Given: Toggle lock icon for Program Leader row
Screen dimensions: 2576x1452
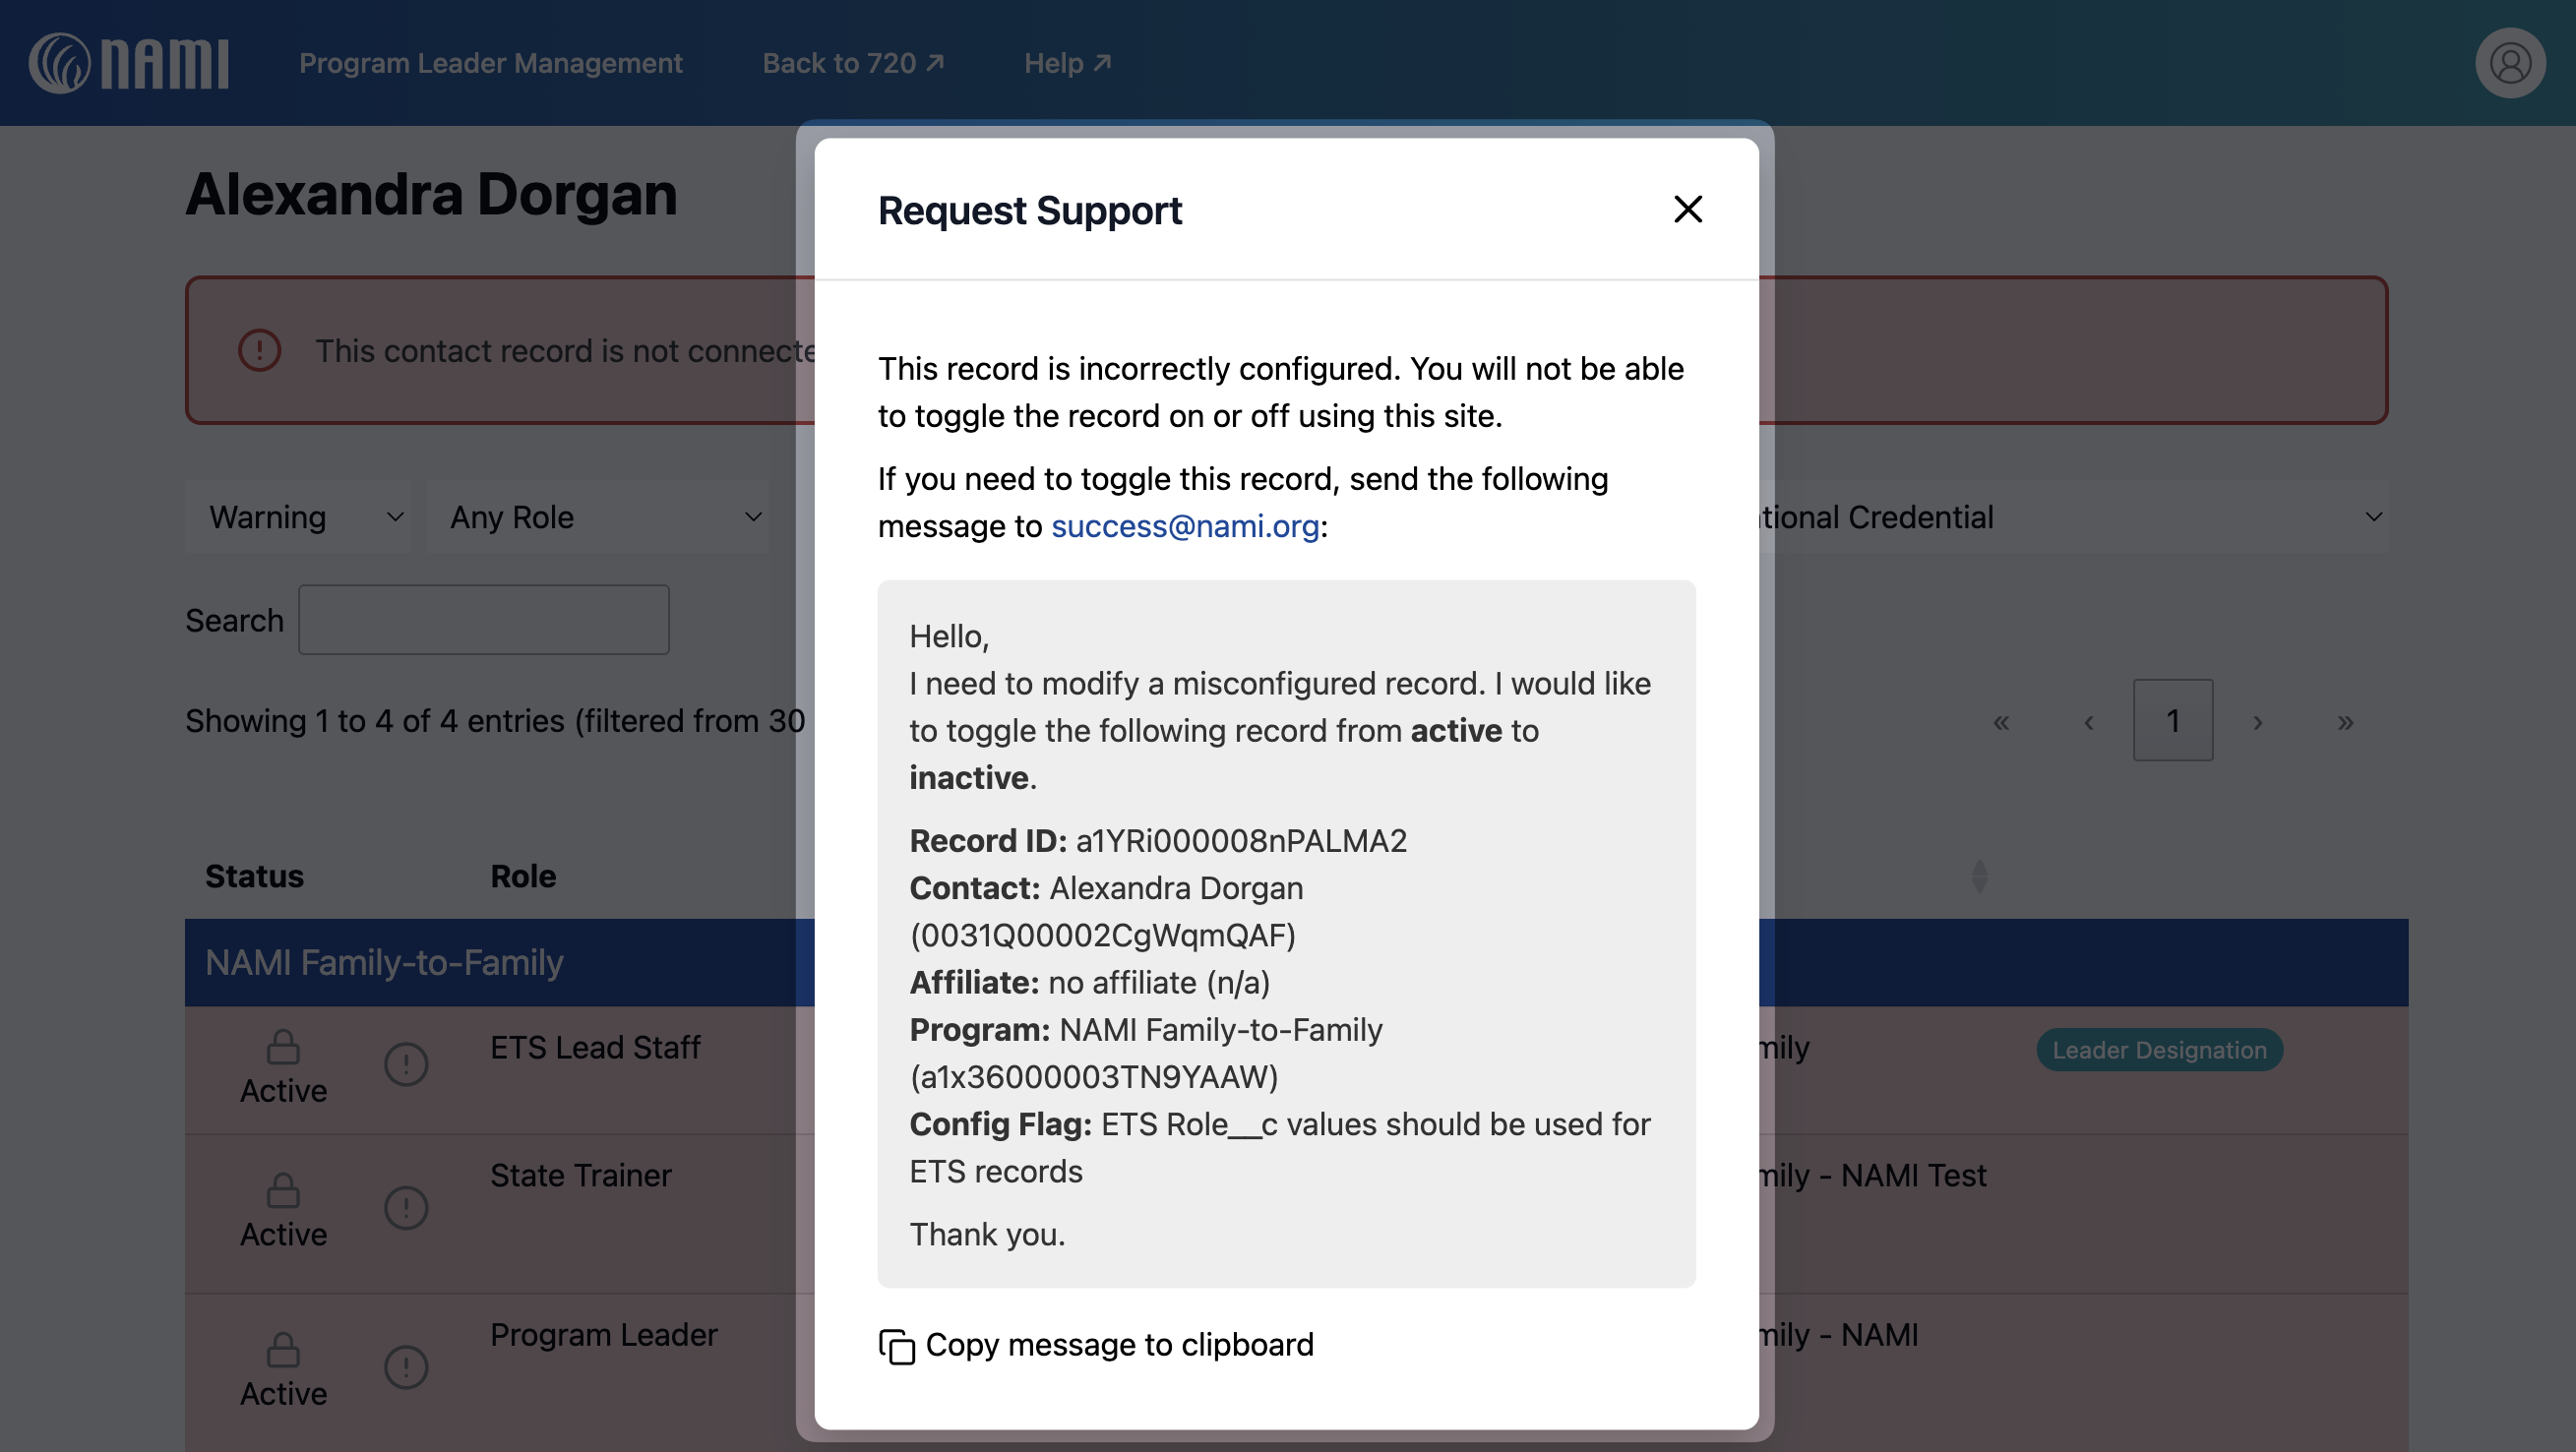Looking at the screenshot, I should (x=283, y=1350).
